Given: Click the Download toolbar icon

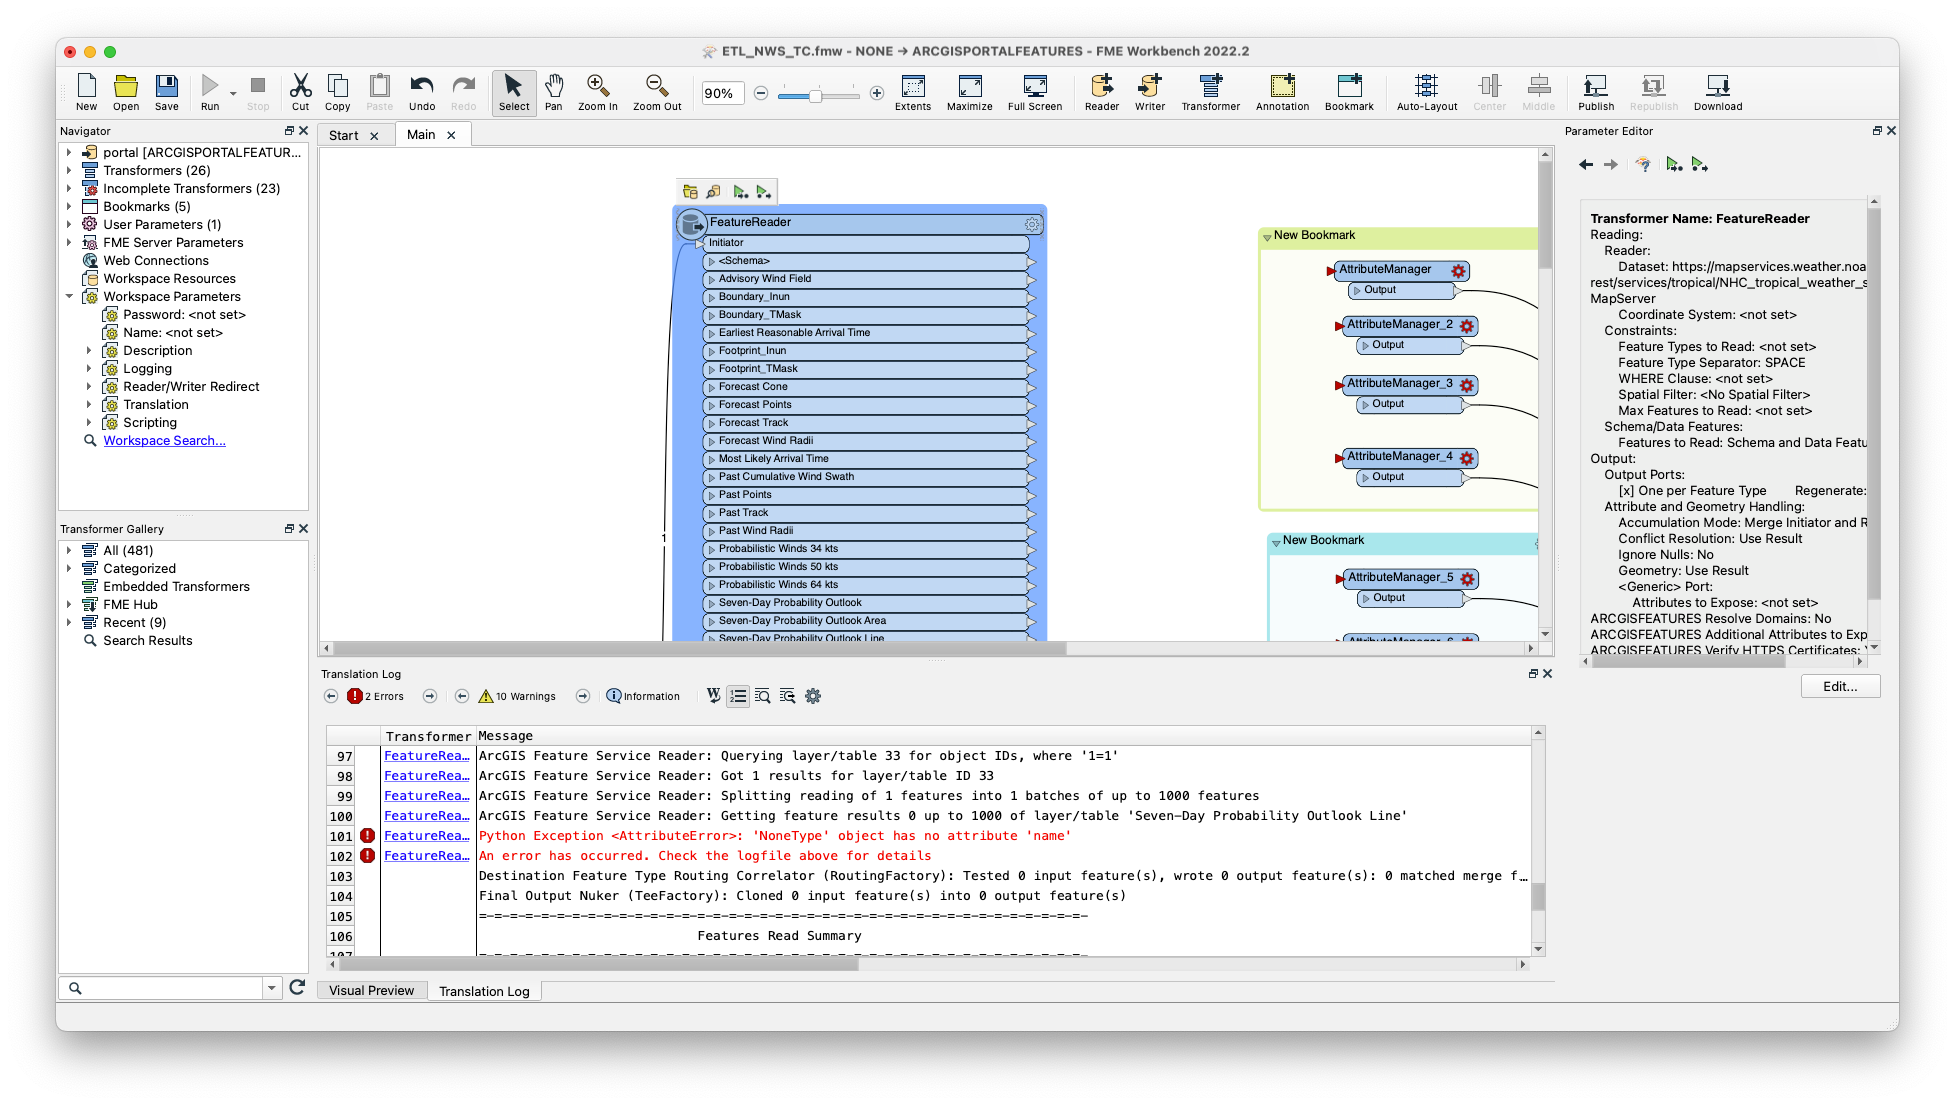Looking at the screenshot, I should click(1718, 92).
